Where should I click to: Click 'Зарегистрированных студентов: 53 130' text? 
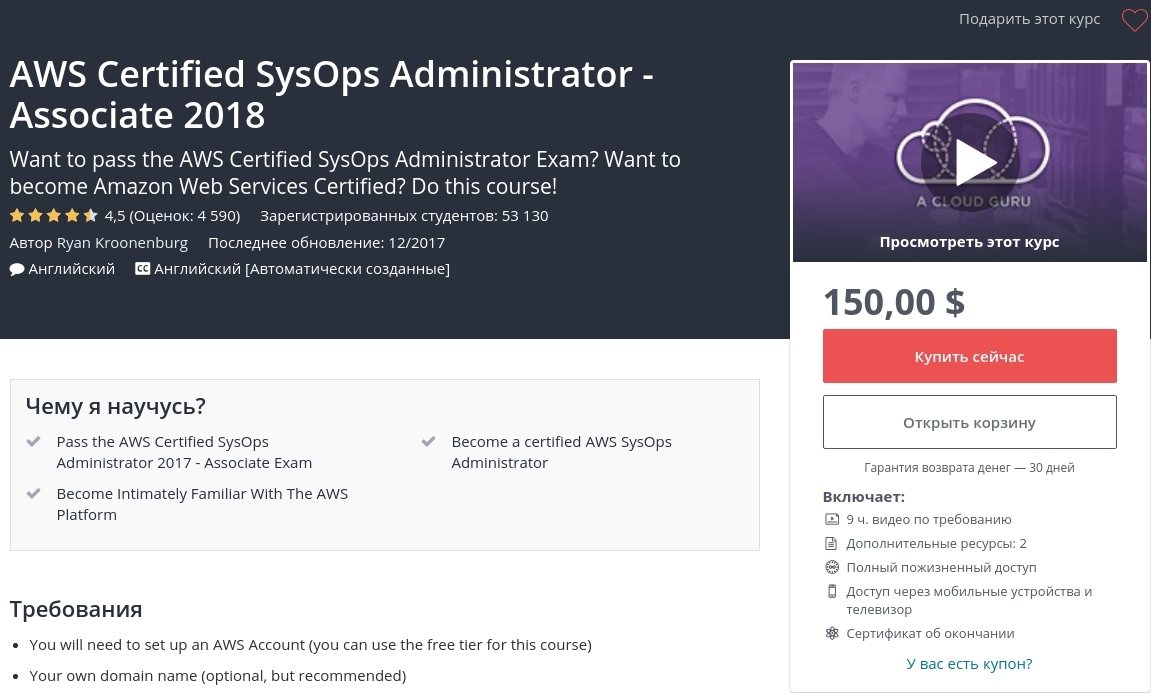(404, 216)
